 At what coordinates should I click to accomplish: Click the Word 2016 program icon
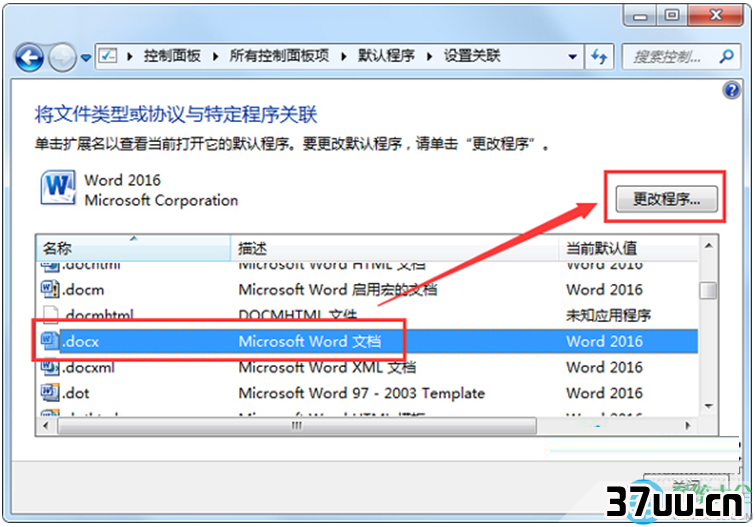pos(58,187)
